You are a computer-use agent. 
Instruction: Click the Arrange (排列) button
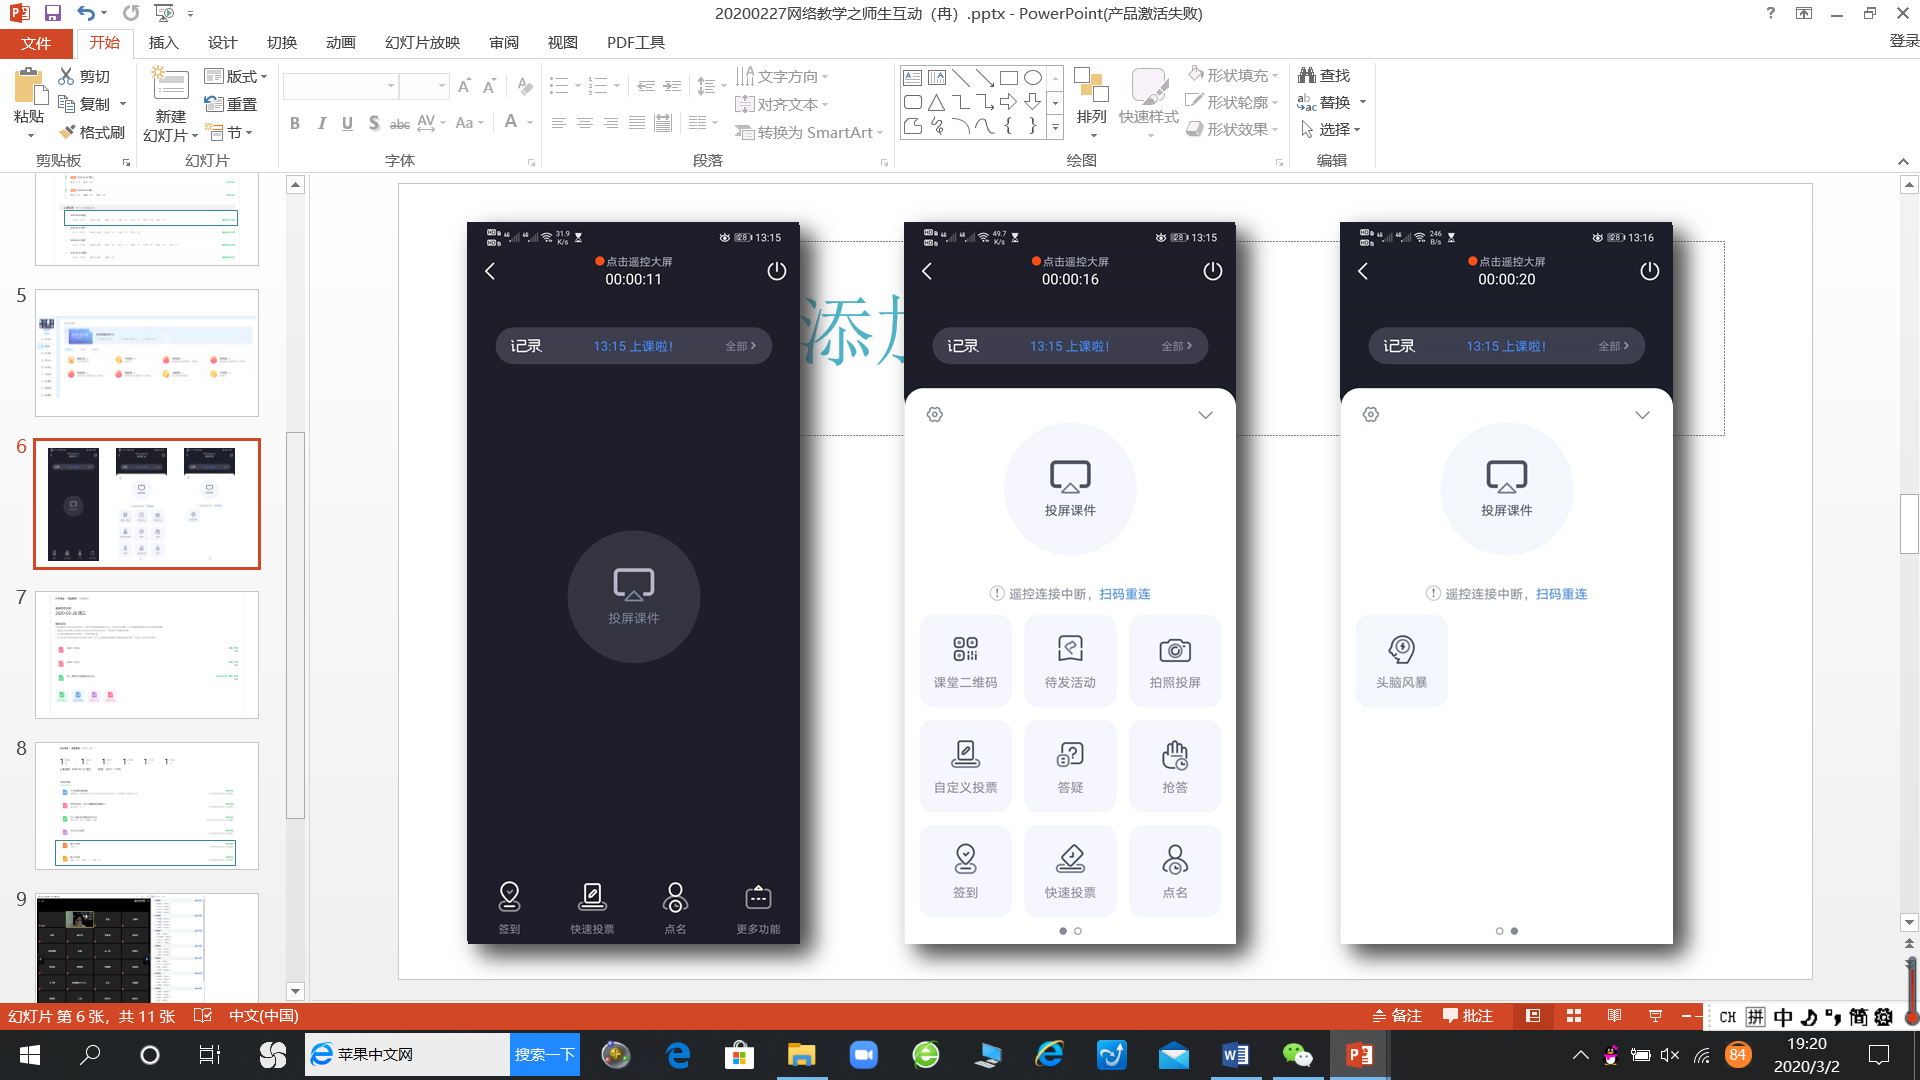pyautogui.click(x=1091, y=102)
